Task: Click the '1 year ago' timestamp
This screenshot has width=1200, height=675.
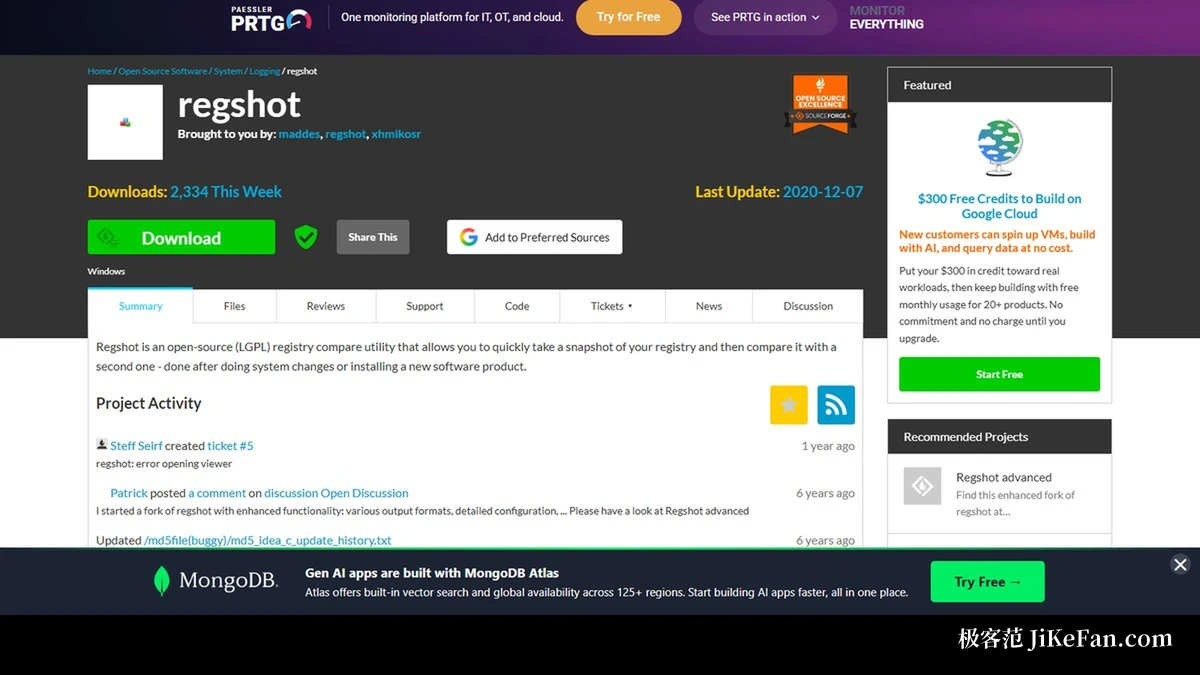Action: point(828,446)
